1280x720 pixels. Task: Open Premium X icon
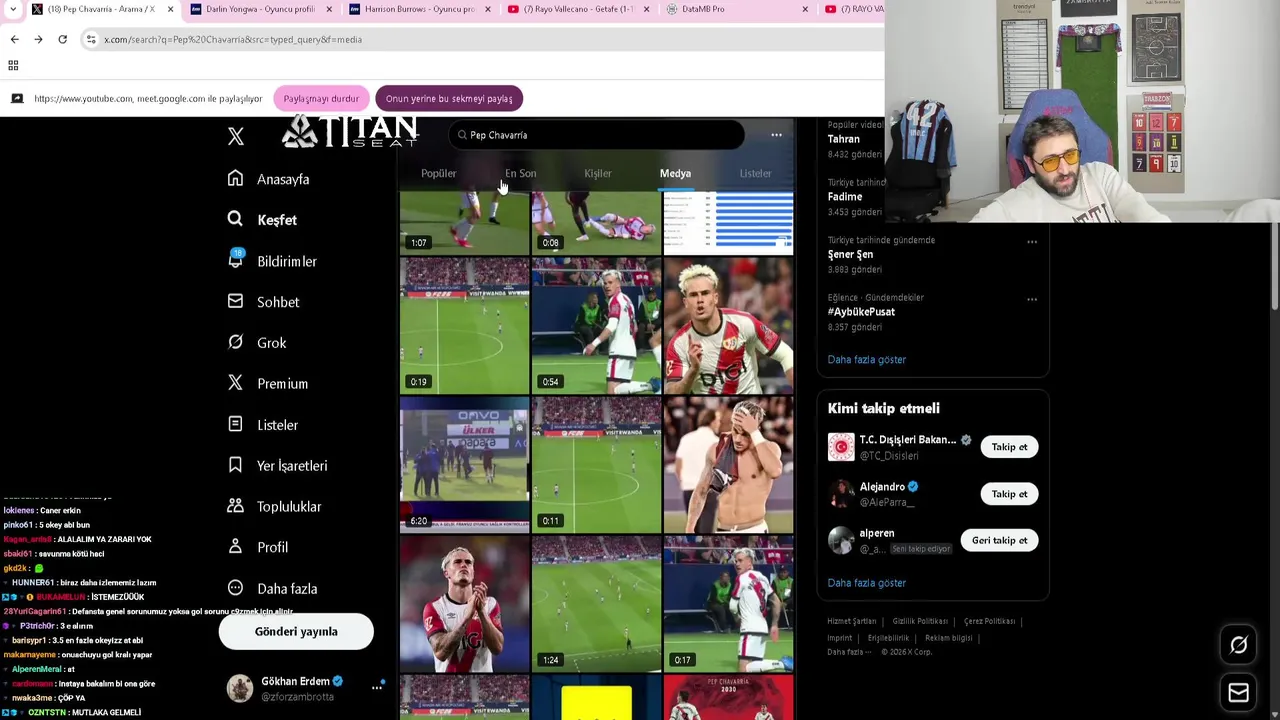pyautogui.click(x=235, y=383)
